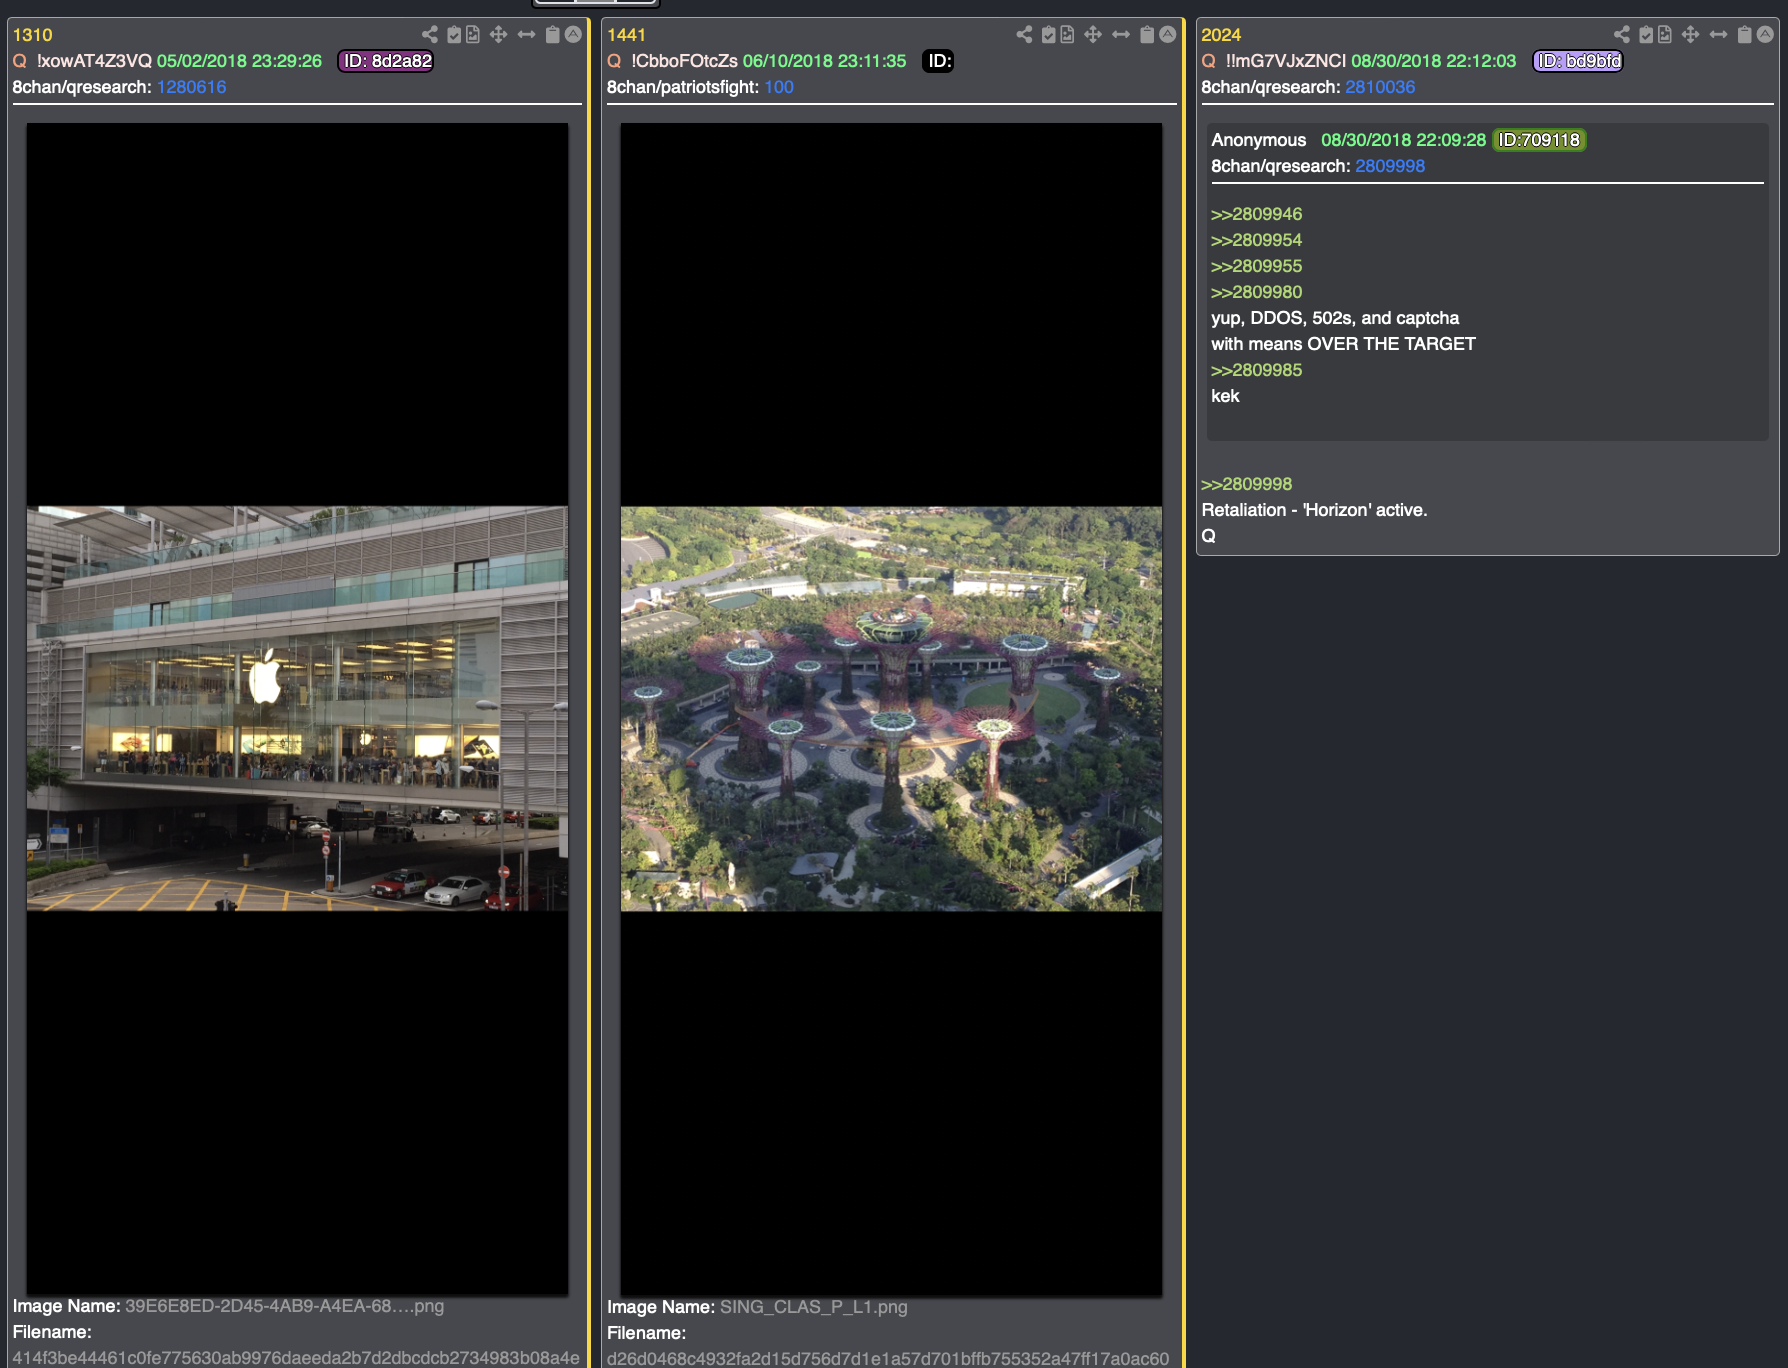This screenshot has height=1368, width=1788.
Task: Open quoted anonymous post link 2809998
Action: [x=1390, y=166]
